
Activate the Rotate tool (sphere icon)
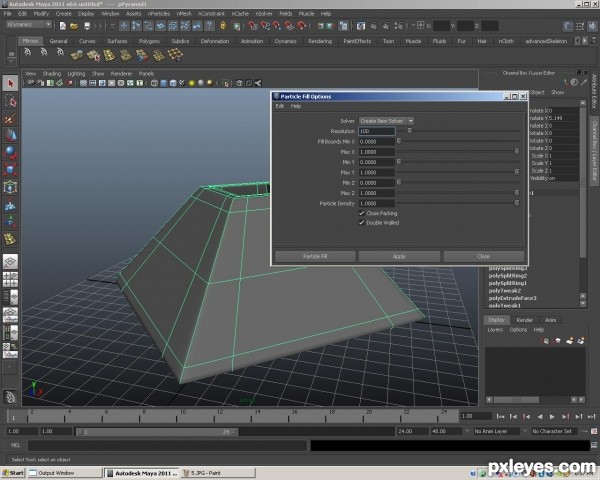(10, 152)
